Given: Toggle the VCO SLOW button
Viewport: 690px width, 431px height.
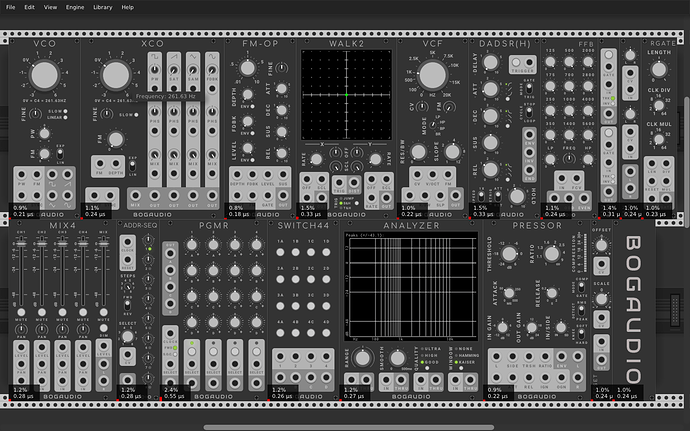Looking at the screenshot, I should [x=65, y=111].
